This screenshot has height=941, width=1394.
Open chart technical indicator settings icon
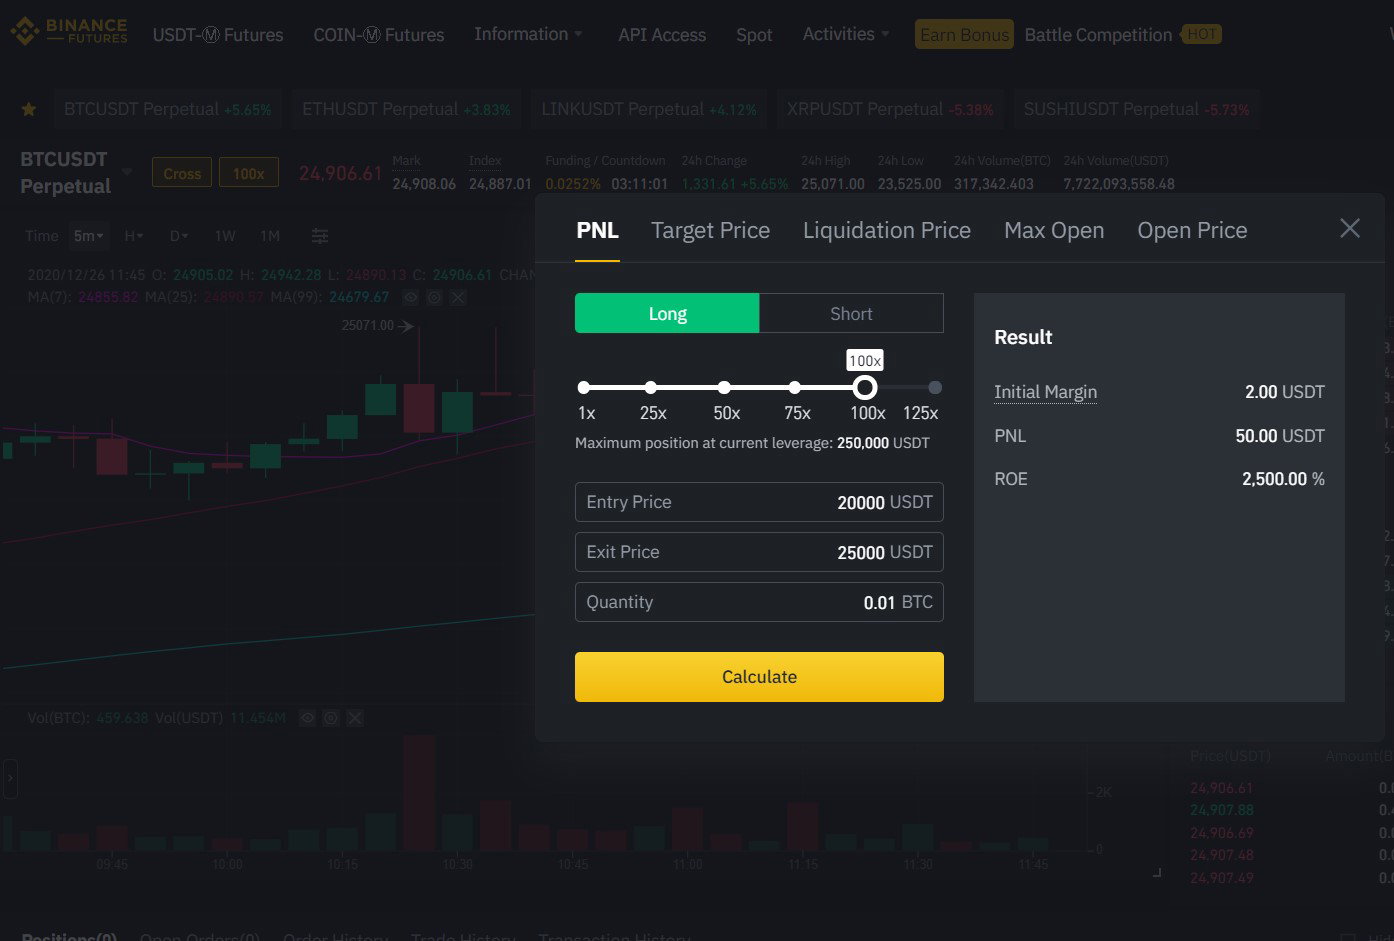(x=320, y=236)
